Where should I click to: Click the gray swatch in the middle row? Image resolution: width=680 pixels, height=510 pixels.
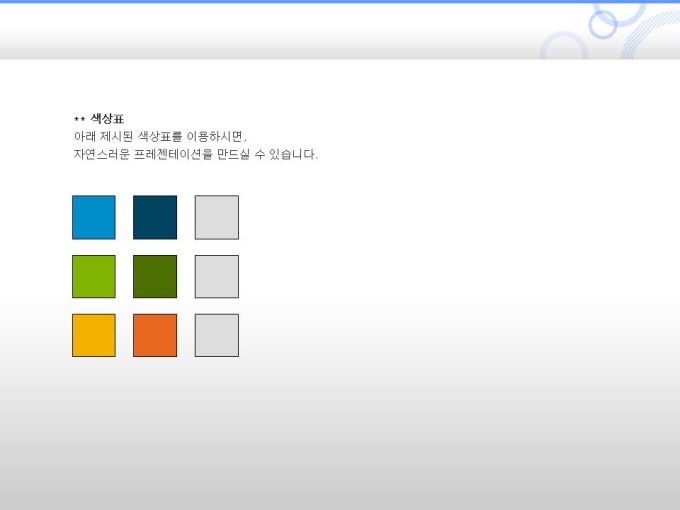(216, 276)
